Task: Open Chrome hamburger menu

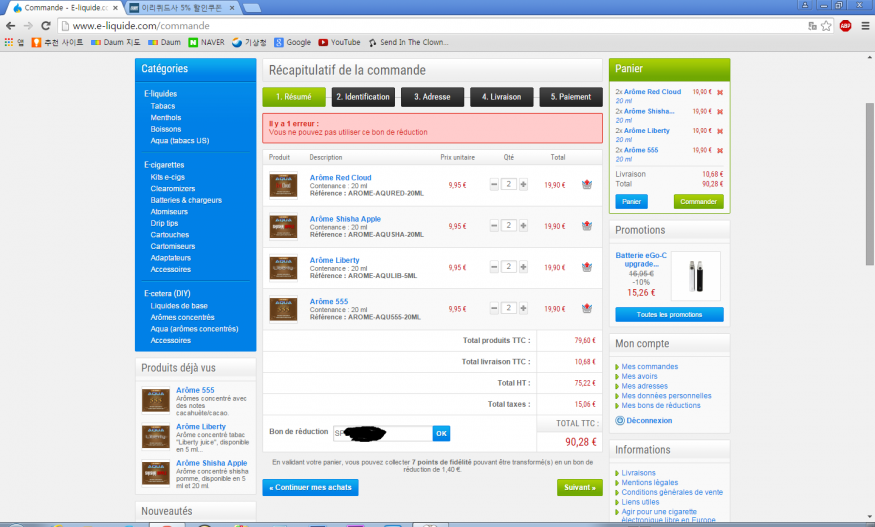Action: pyautogui.click(x=863, y=25)
